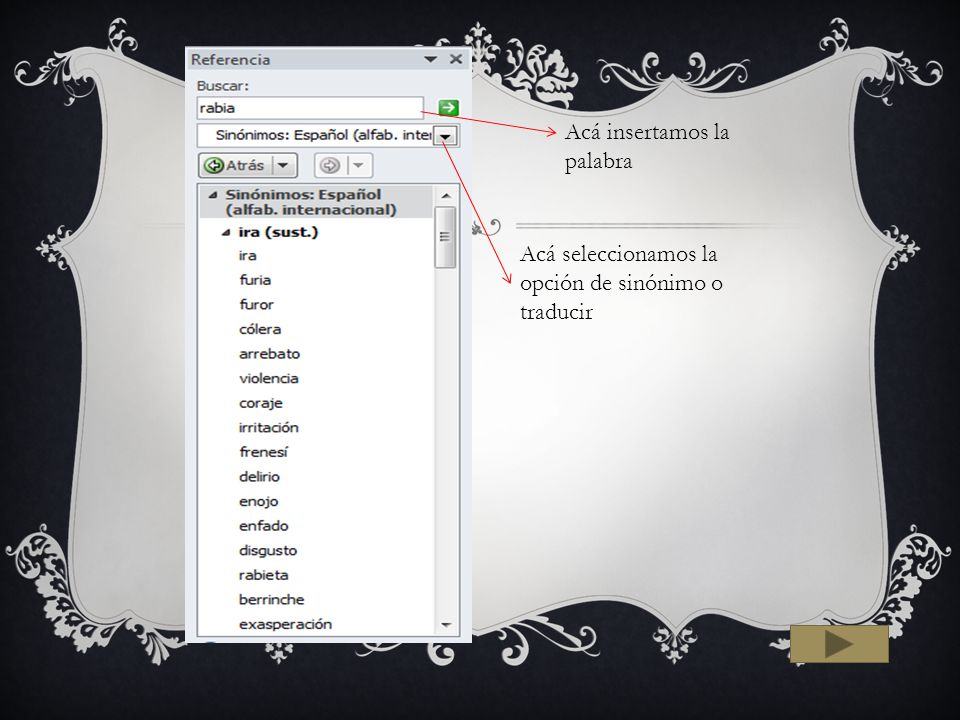Open the forward history dropdown arrow
The width and height of the screenshot is (960, 720).
(359, 165)
